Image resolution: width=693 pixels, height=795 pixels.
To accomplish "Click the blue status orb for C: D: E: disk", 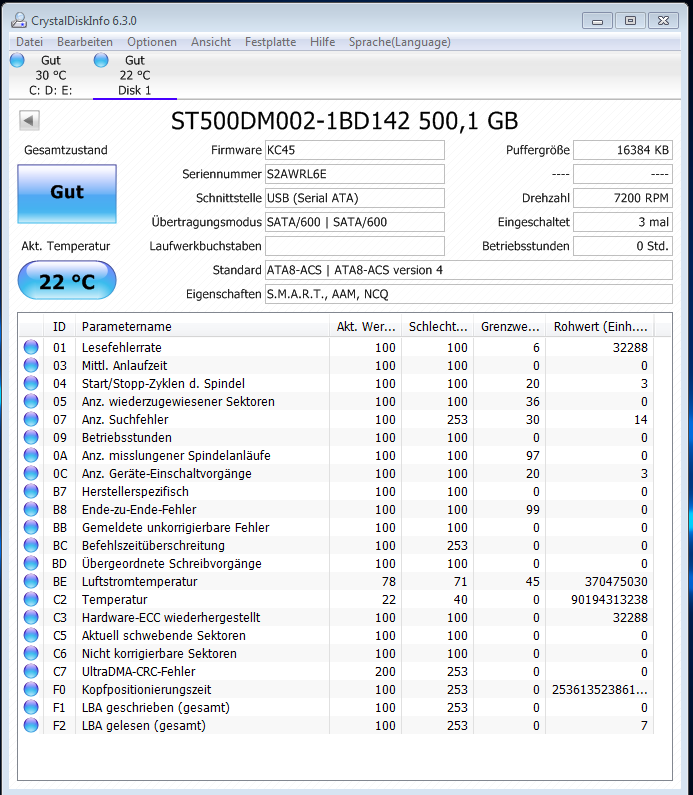I will click(17, 60).
